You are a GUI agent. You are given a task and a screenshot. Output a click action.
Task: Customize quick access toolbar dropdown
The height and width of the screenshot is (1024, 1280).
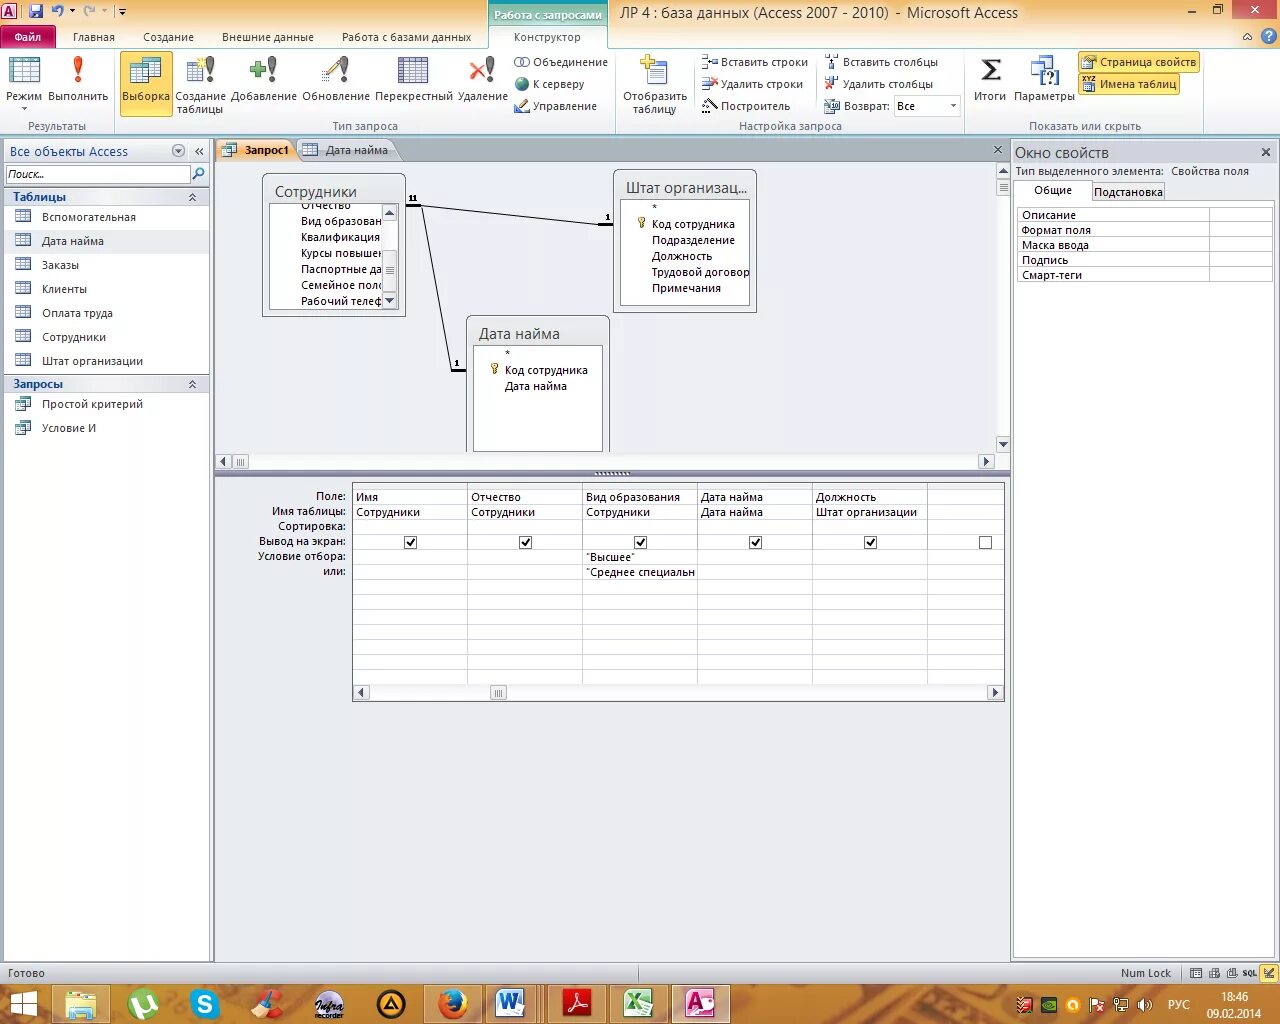(x=123, y=12)
